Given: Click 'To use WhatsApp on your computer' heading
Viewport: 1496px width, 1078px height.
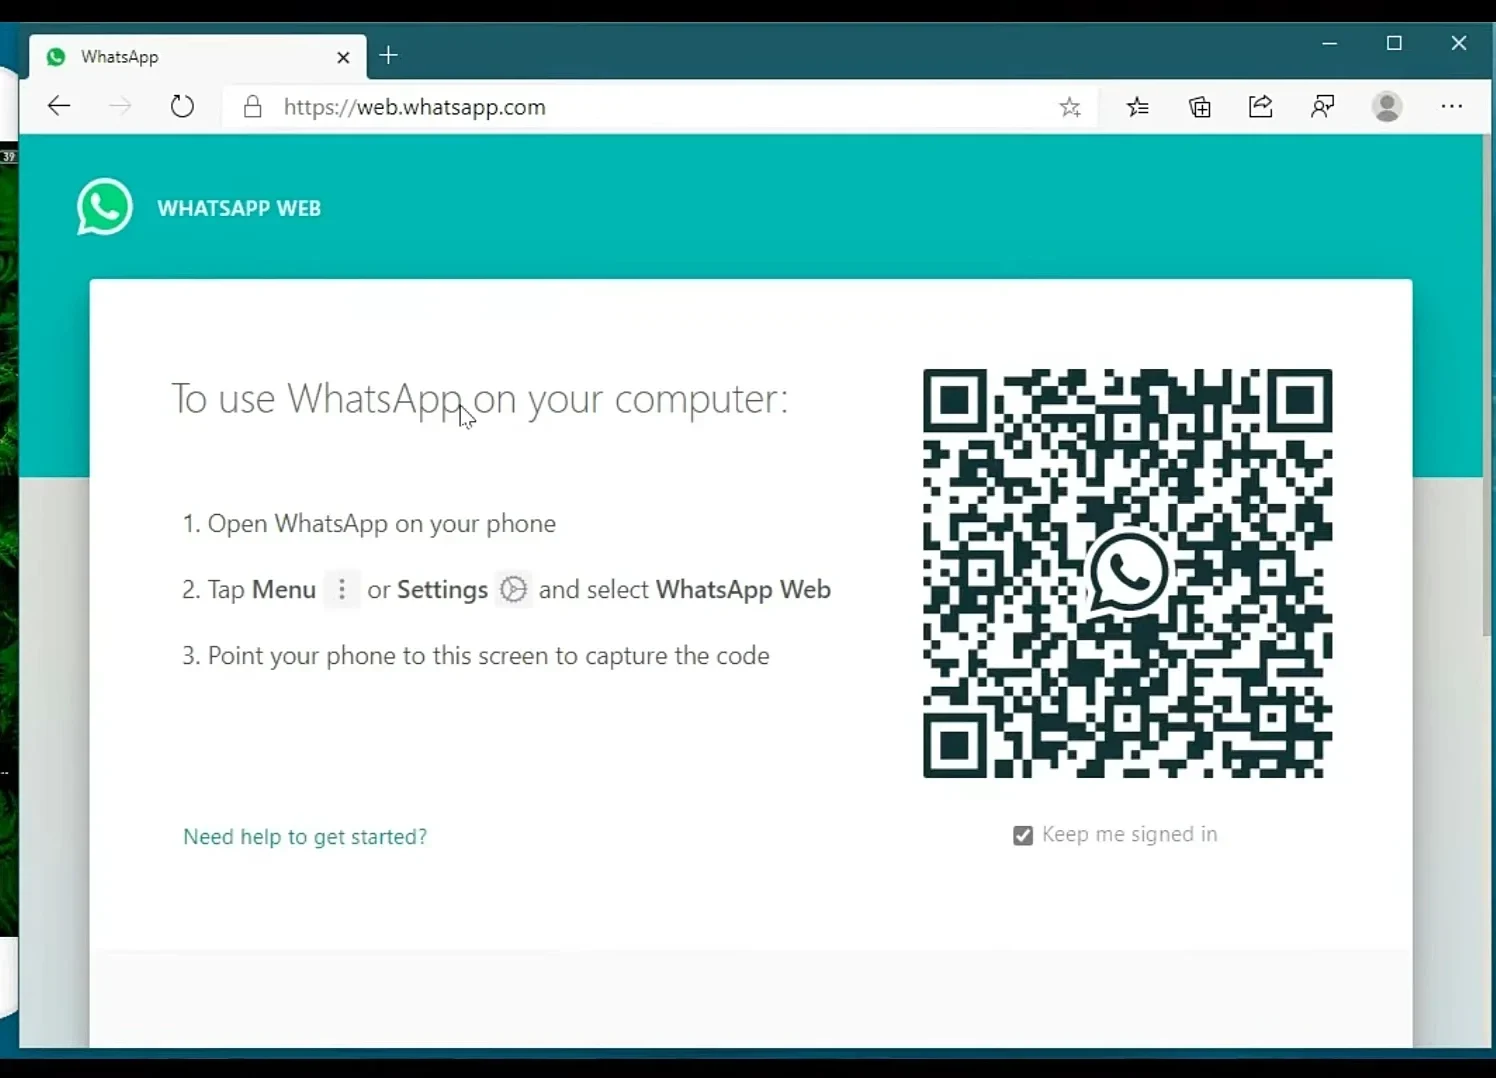Looking at the screenshot, I should tap(480, 399).
